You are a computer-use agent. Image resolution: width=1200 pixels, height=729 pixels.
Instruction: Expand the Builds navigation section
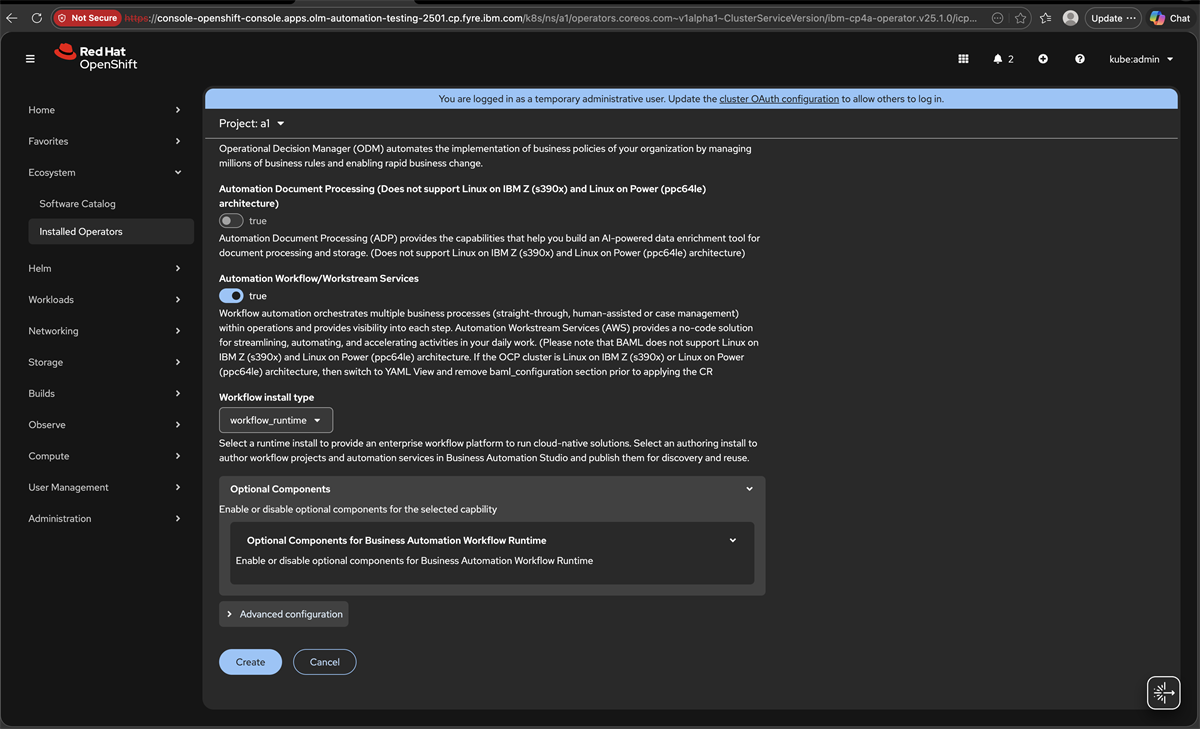click(x=105, y=393)
